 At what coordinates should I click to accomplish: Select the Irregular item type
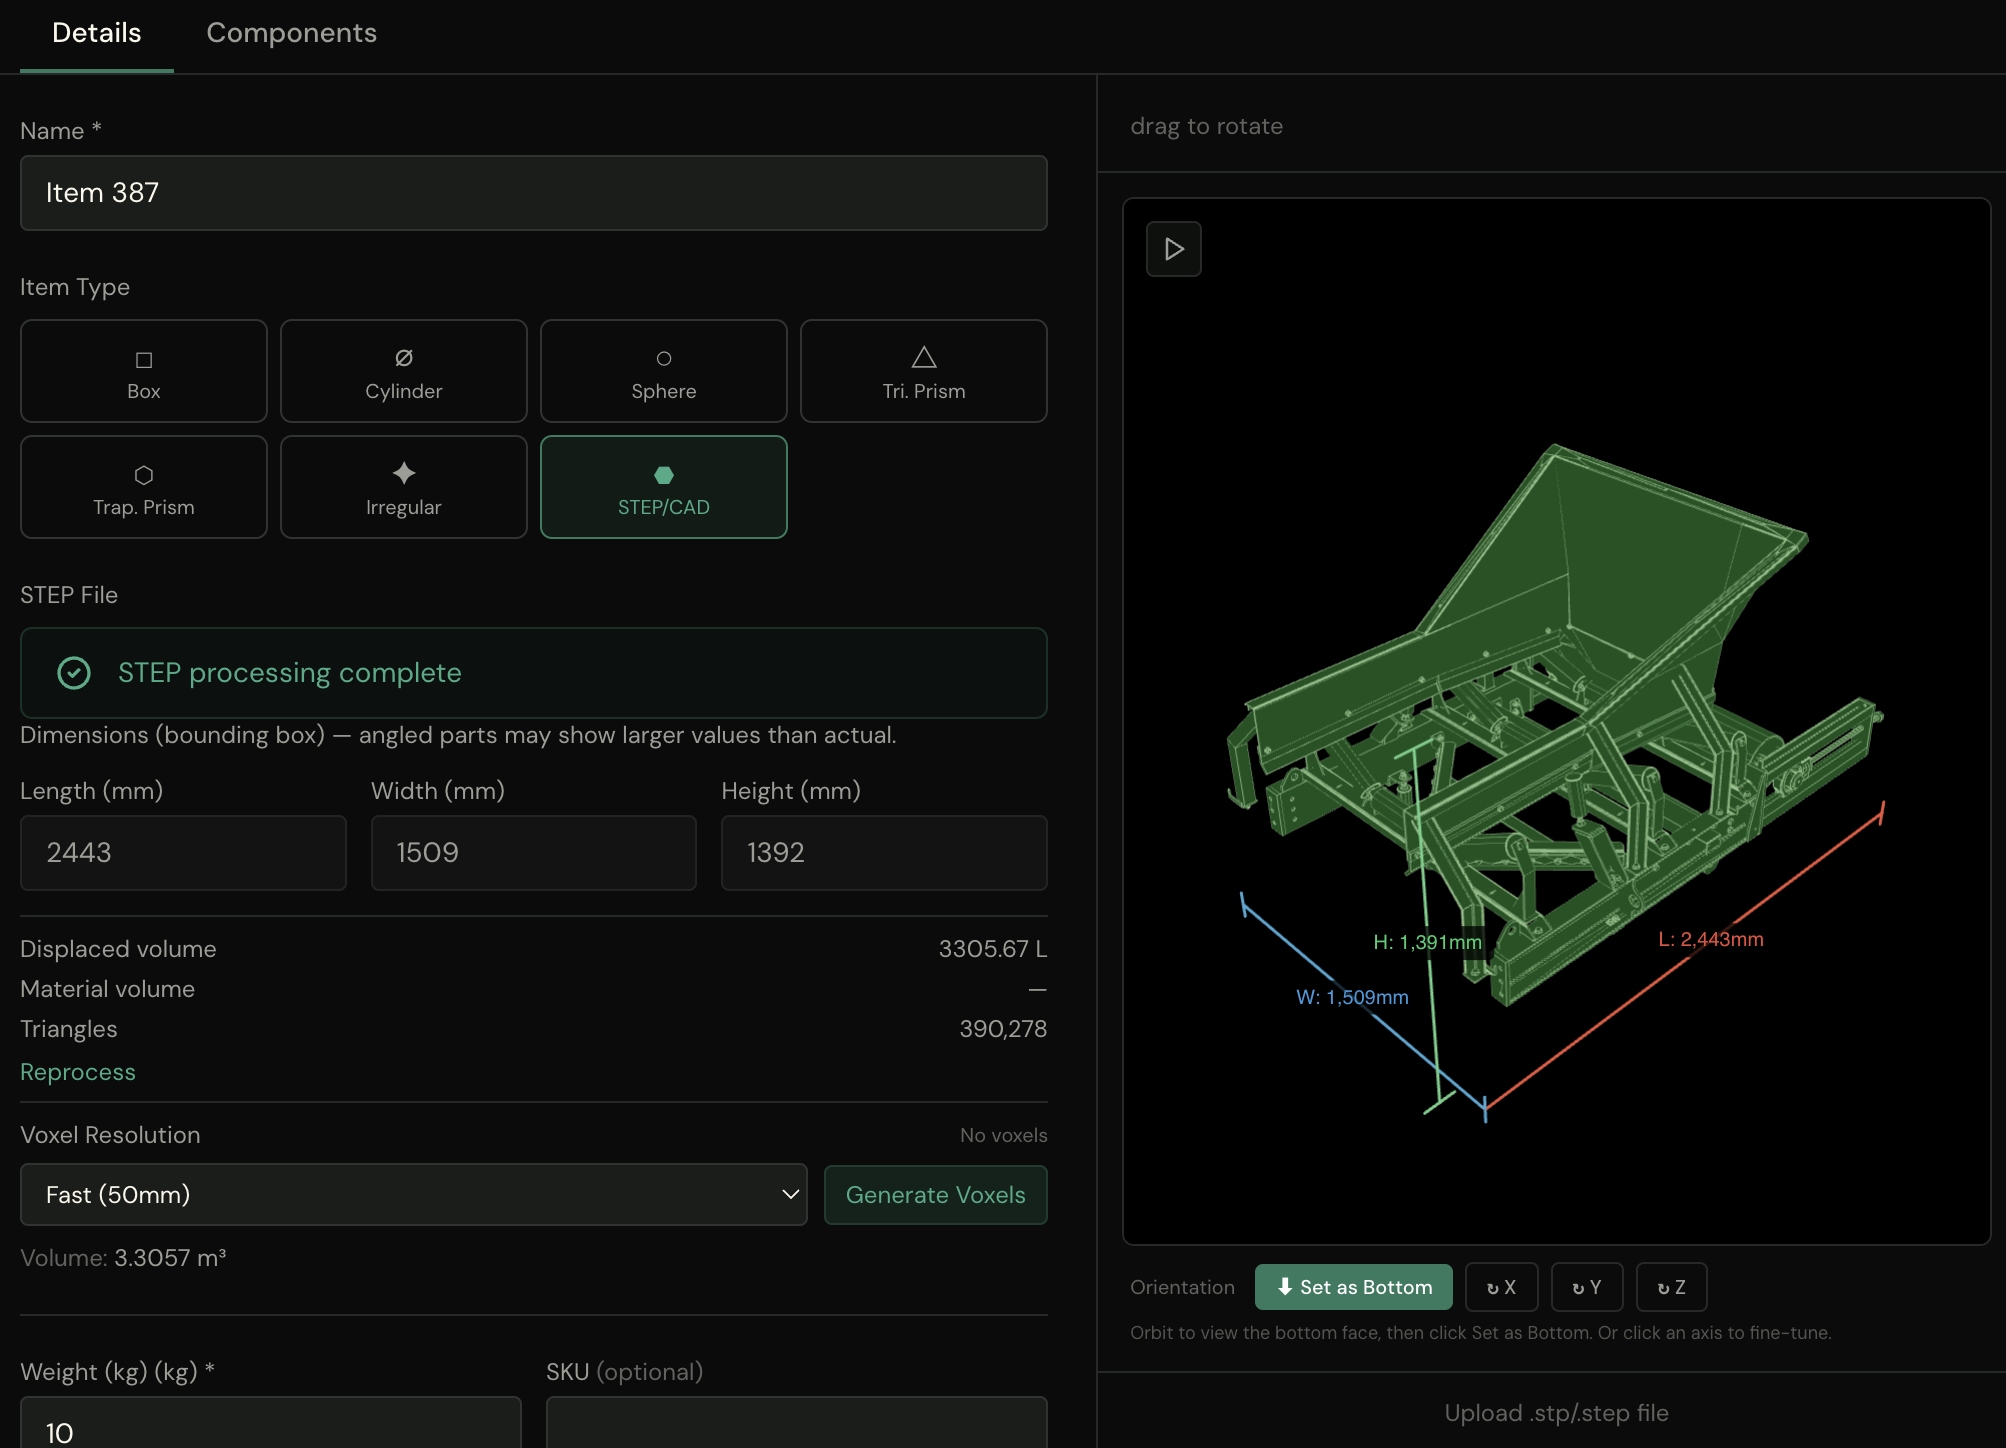(x=404, y=487)
